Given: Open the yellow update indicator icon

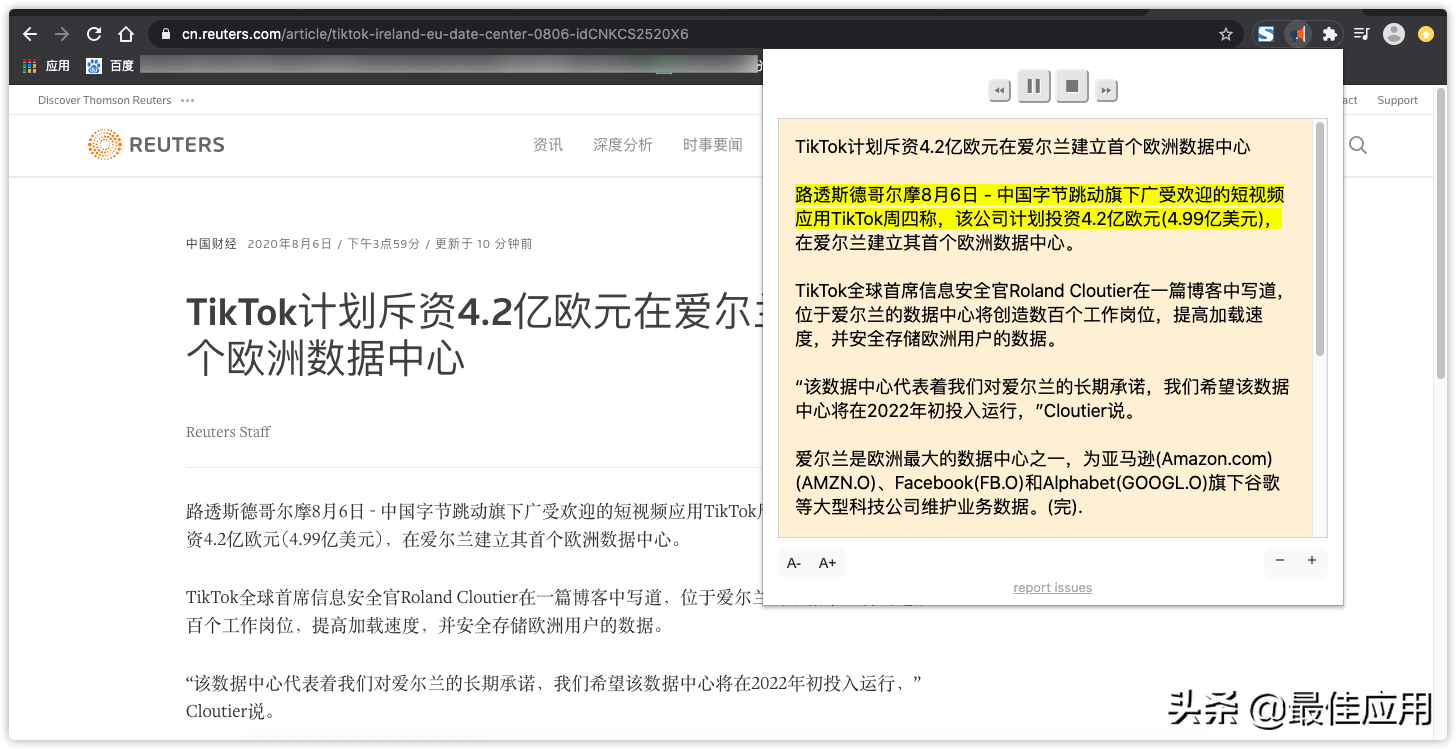Looking at the screenshot, I should (1426, 34).
